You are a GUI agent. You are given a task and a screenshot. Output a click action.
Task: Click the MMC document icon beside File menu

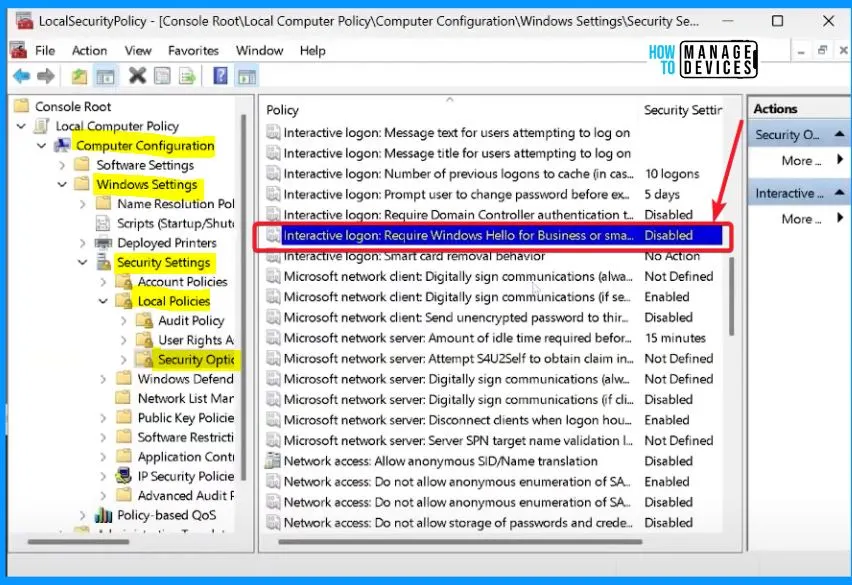(18, 51)
